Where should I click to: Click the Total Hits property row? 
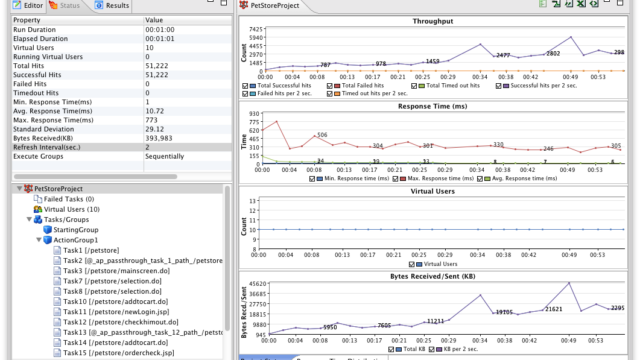(122, 66)
